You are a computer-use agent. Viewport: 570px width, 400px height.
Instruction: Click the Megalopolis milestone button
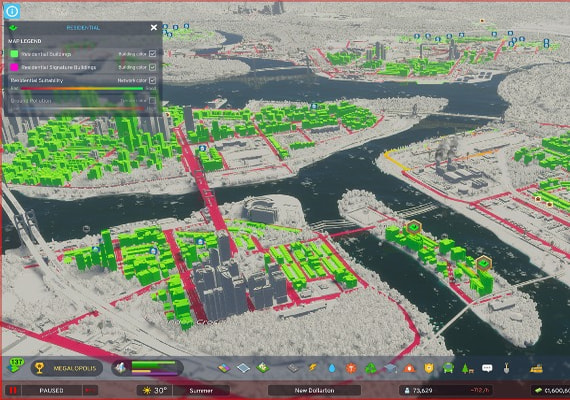[67, 368]
